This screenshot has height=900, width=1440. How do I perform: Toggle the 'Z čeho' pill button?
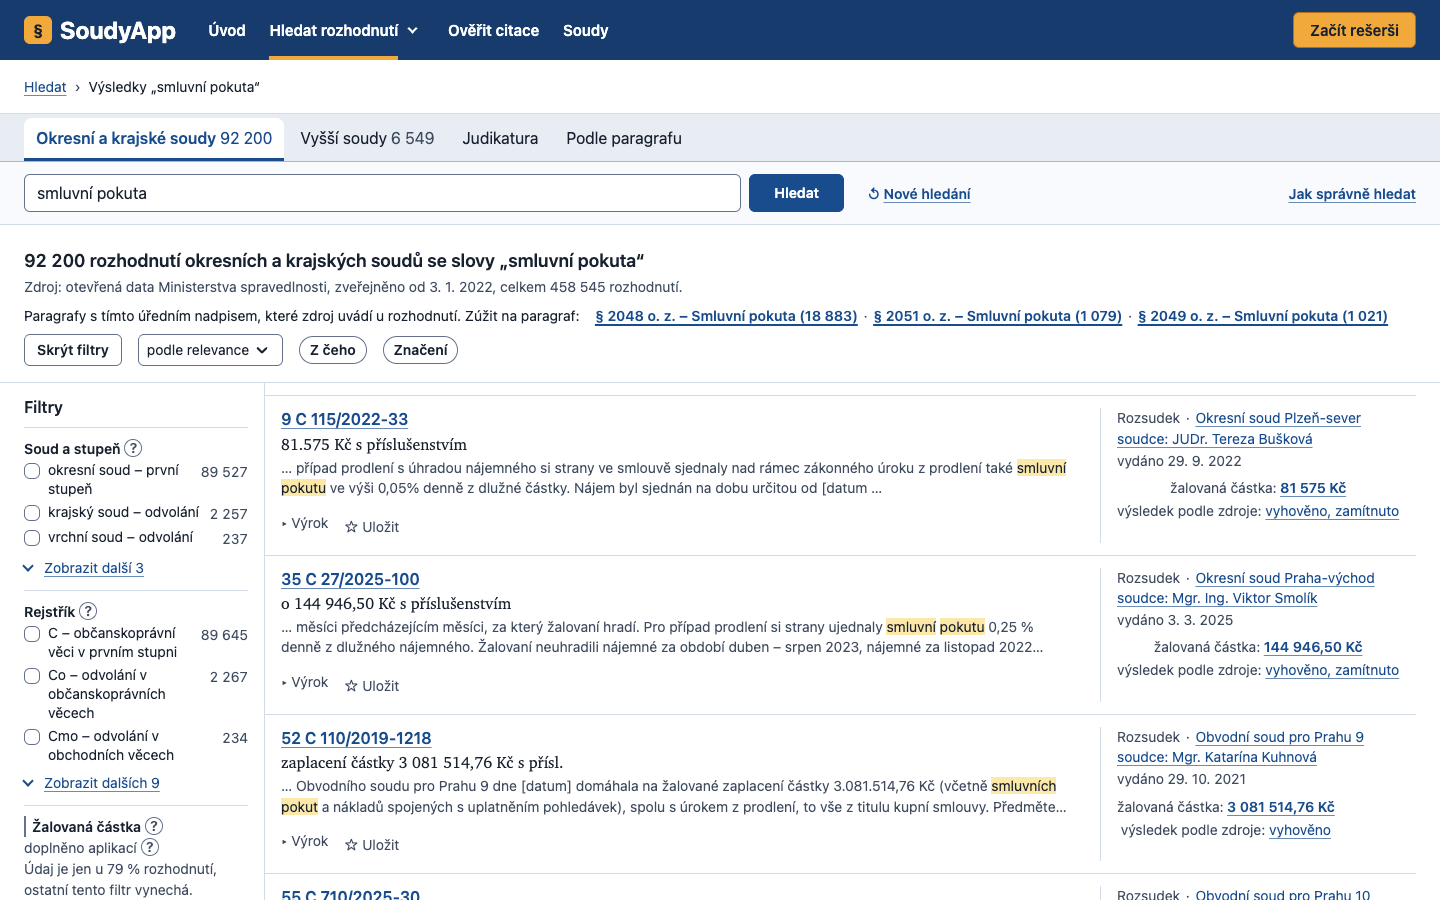click(333, 350)
